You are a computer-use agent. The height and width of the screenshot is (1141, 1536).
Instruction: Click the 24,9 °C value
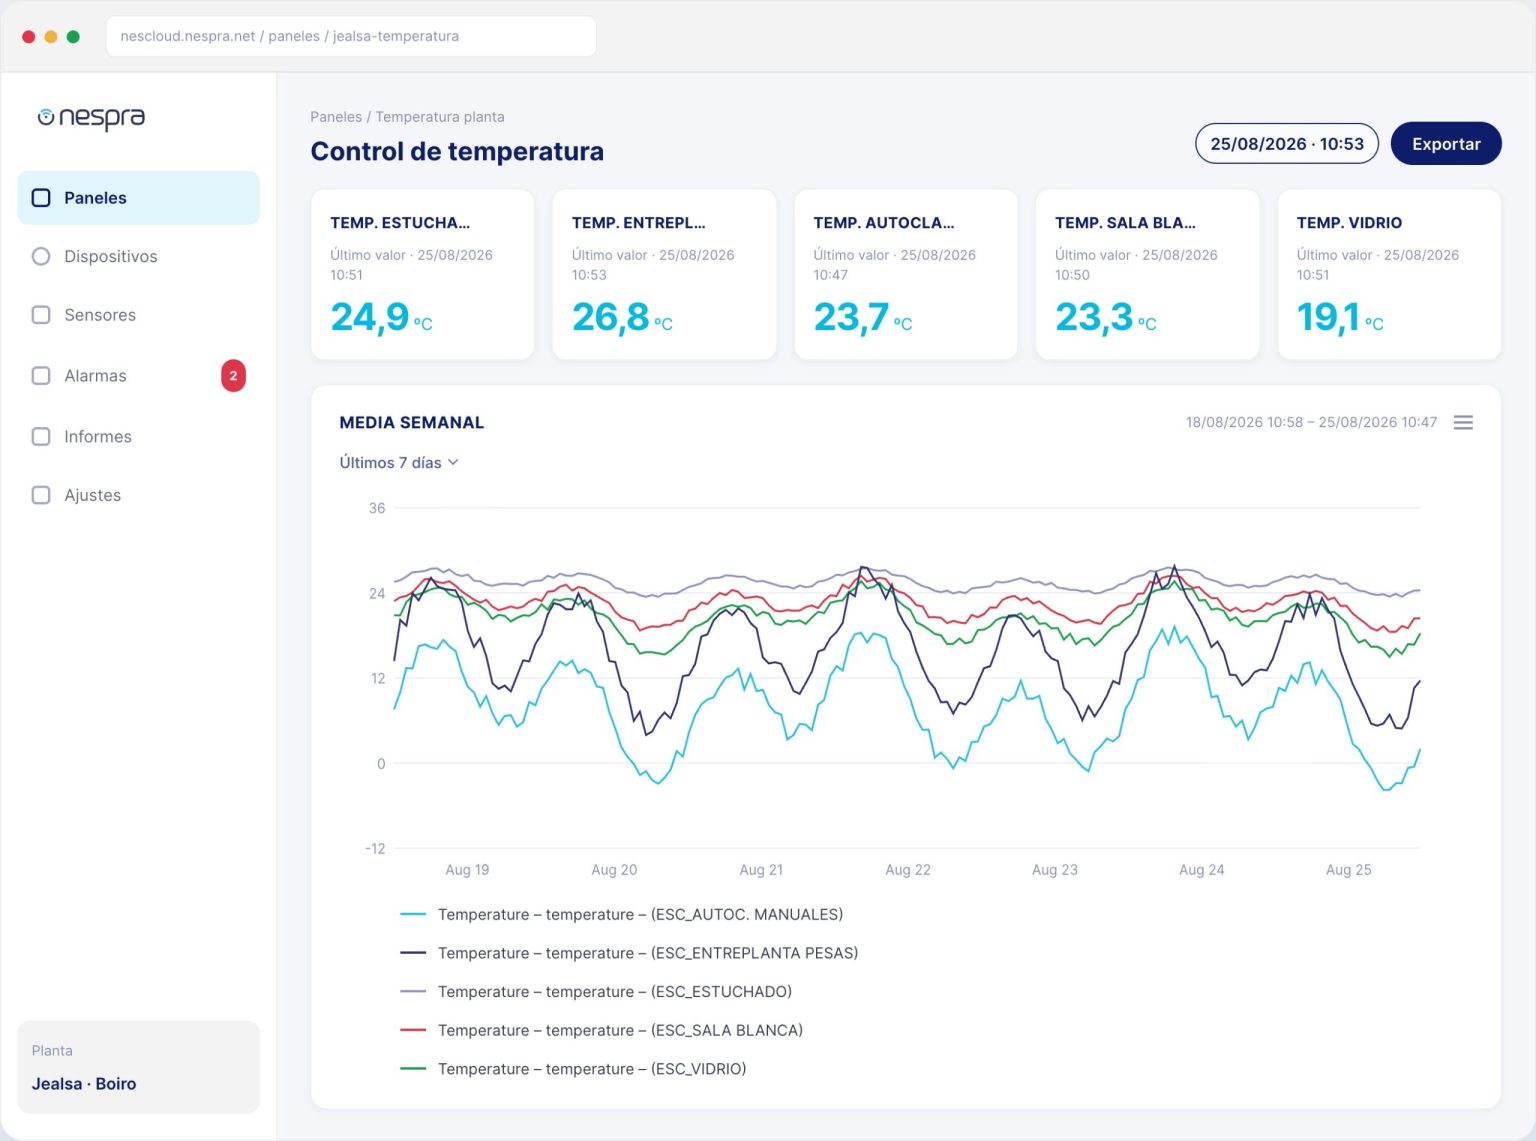pyautogui.click(x=382, y=317)
